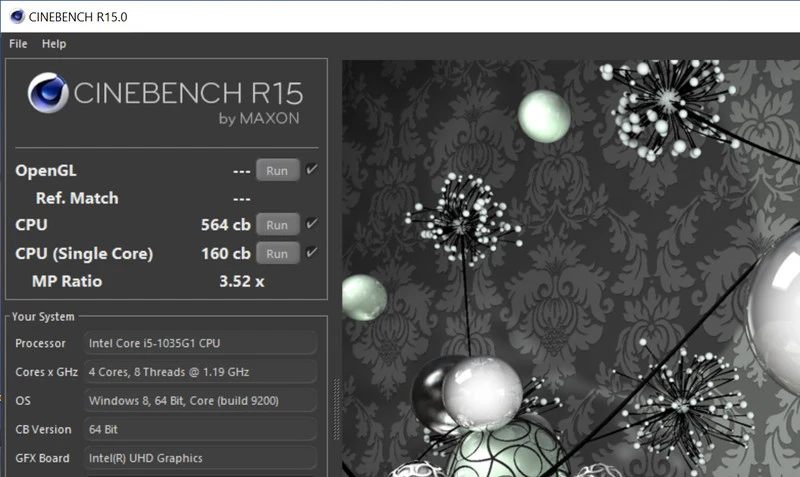
Task: Select the CB Version field
Action: click(200, 429)
